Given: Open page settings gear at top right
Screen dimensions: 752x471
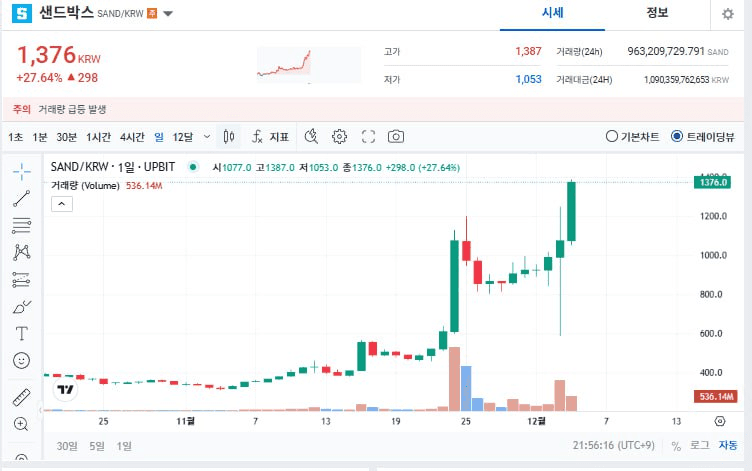Looking at the screenshot, I should click(728, 14).
